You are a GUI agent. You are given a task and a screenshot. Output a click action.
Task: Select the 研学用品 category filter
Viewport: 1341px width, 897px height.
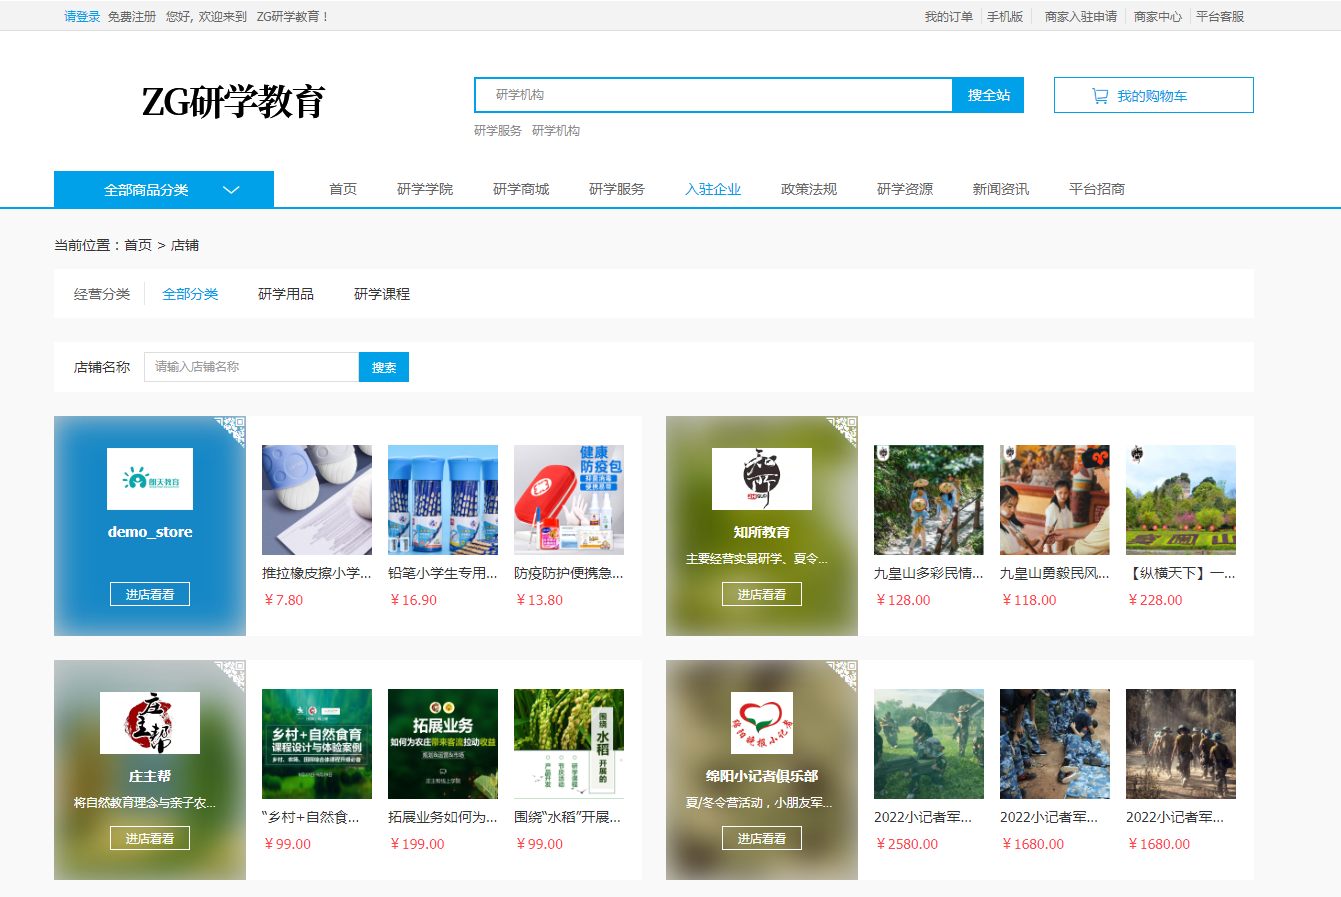coord(286,294)
